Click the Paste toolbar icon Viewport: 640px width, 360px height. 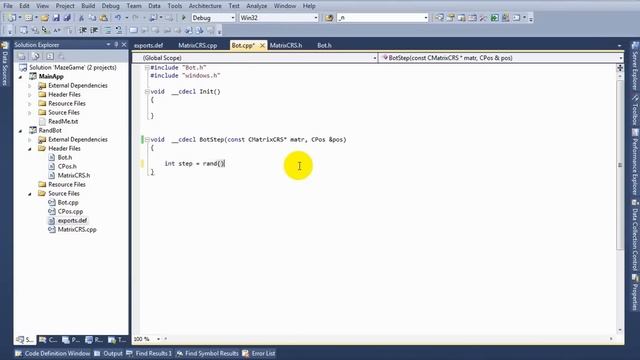[104, 18]
